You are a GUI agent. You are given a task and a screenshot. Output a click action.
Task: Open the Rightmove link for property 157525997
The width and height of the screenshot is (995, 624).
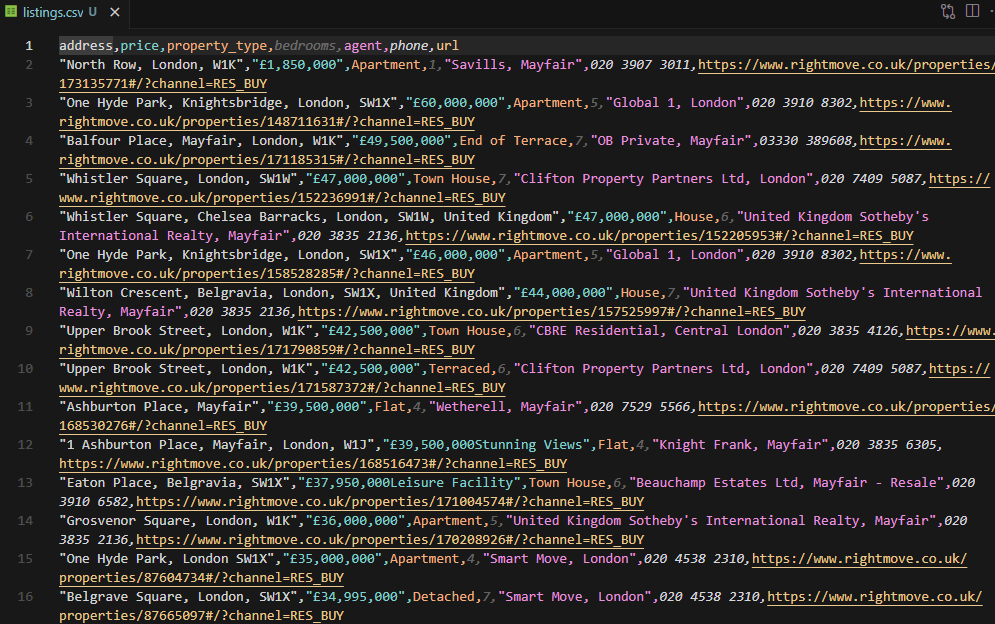click(551, 312)
